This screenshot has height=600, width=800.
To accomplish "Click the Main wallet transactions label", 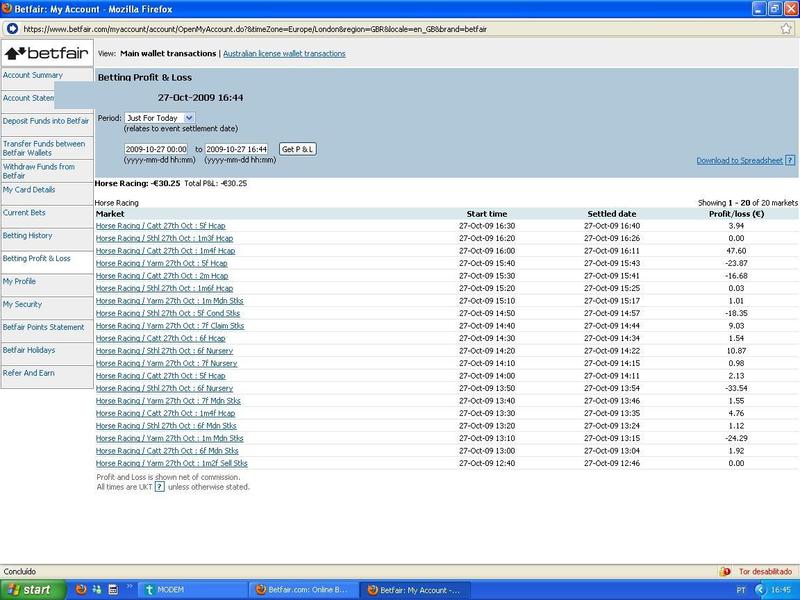I will pyautogui.click(x=168, y=54).
